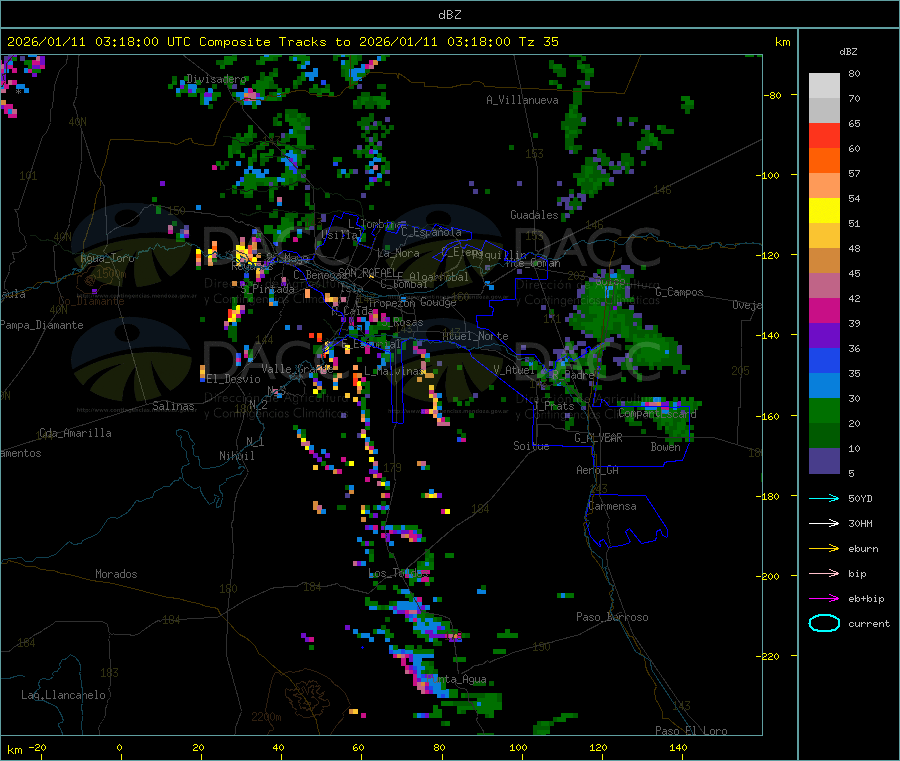This screenshot has height=761, width=900.
Task: Select the 35 dBZ blue color swatch
Action: coord(824,360)
